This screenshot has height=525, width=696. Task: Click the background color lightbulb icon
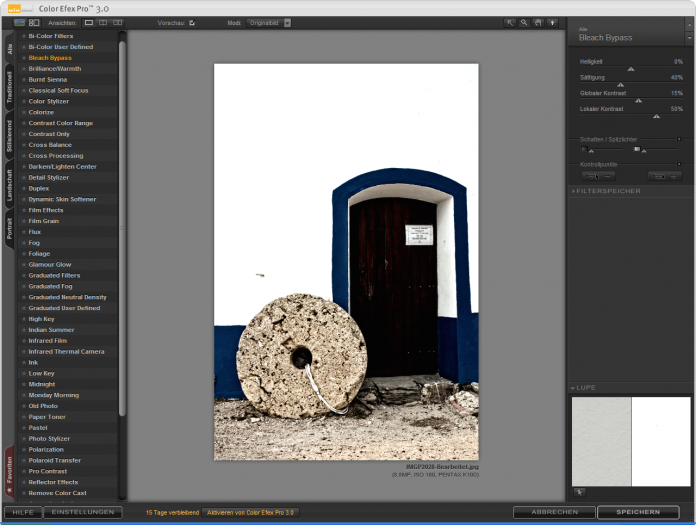(553, 22)
